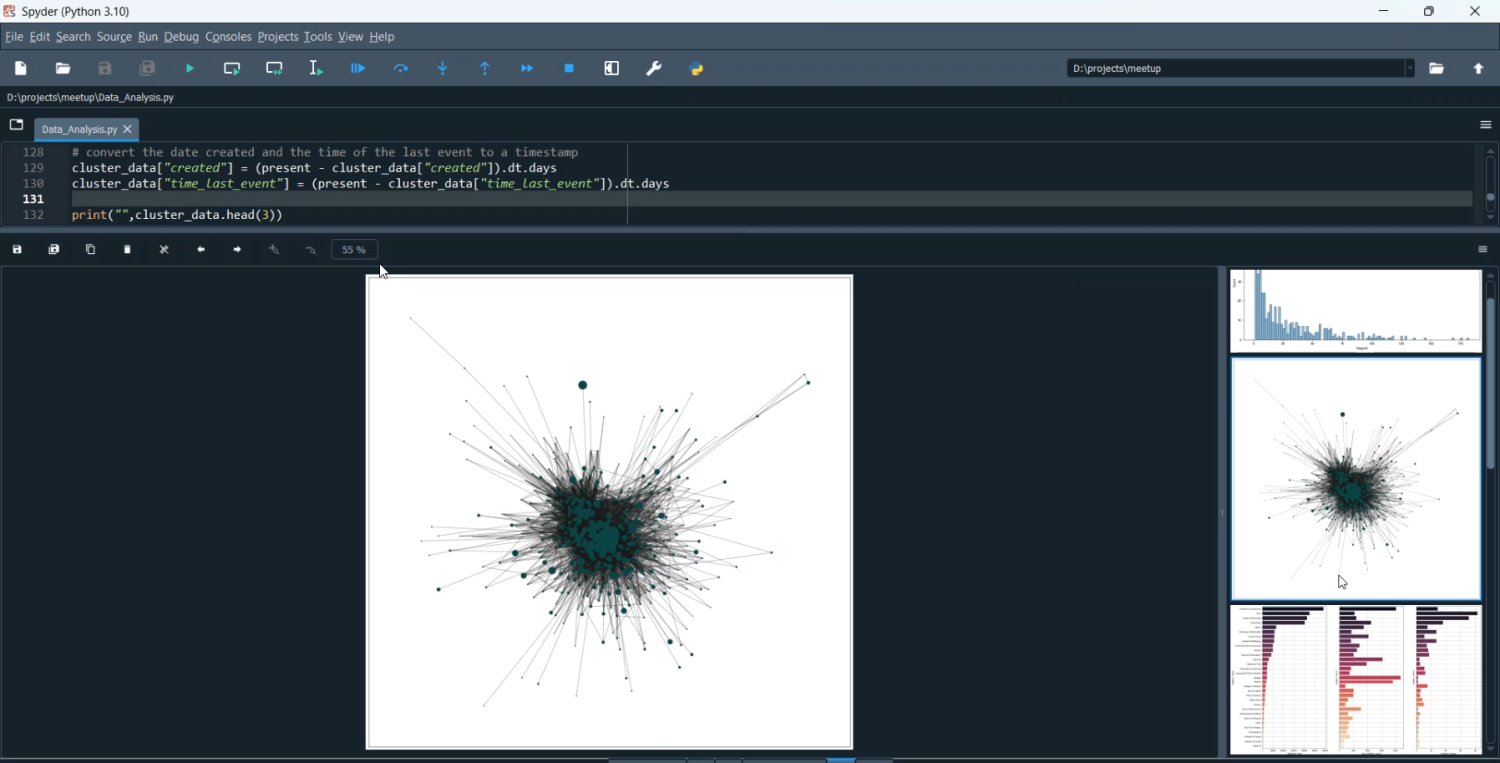Open the Consoles menu

[228, 37]
